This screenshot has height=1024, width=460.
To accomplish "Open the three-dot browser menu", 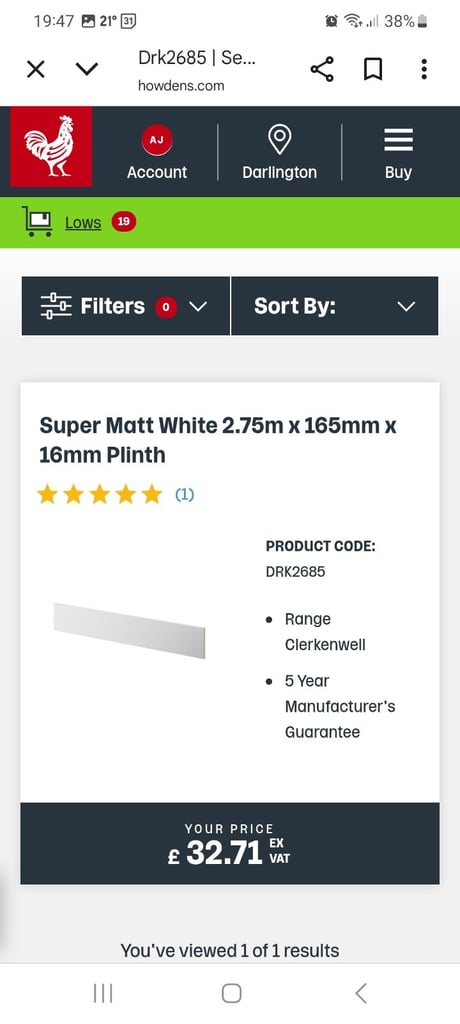I will point(424,69).
